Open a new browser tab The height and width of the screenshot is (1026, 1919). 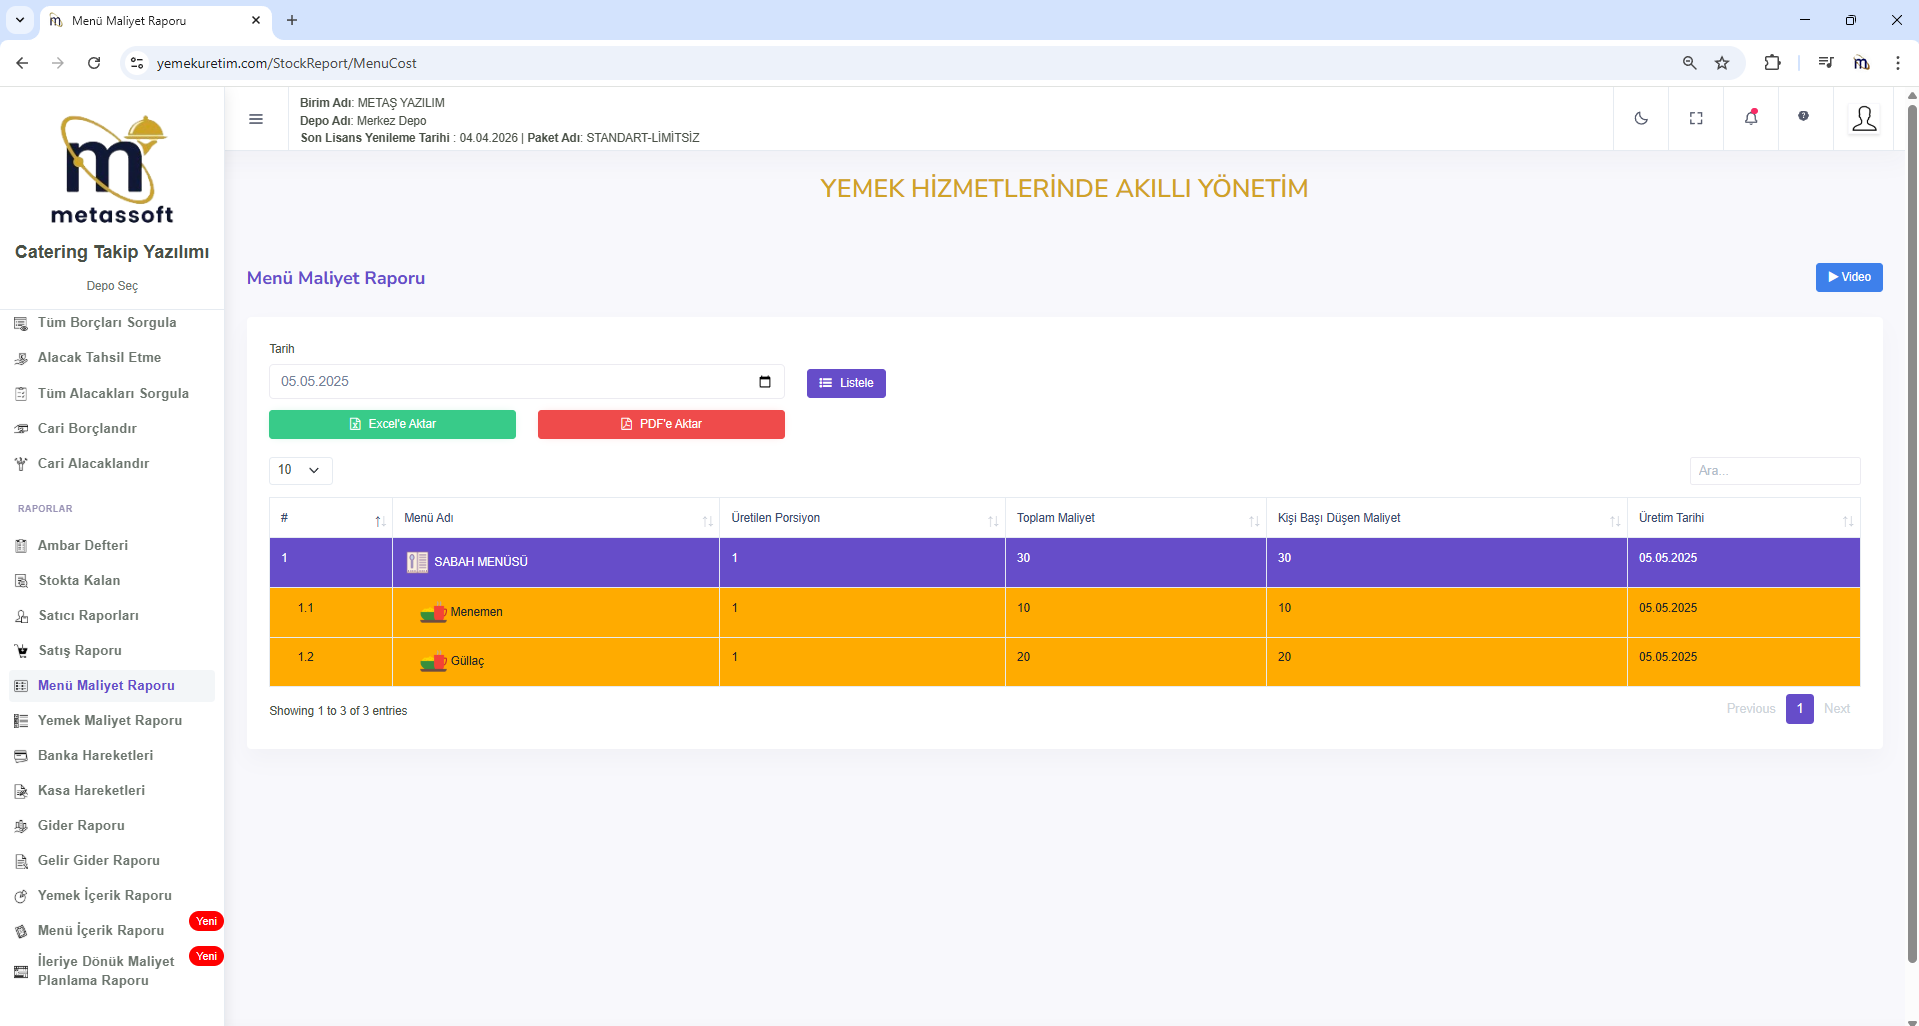292,20
